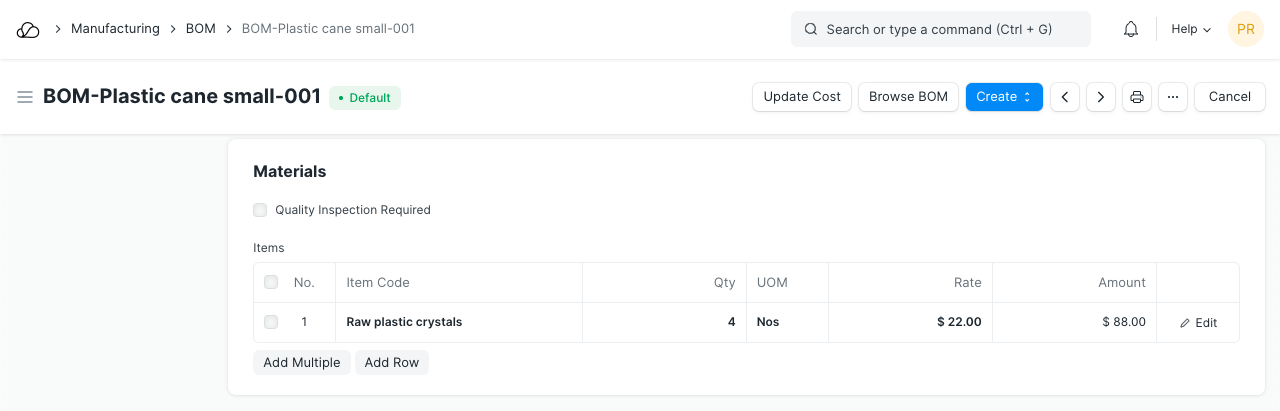Edit the Raw plastic crystals row
The image size is (1280, 411).
point(1198,323)
